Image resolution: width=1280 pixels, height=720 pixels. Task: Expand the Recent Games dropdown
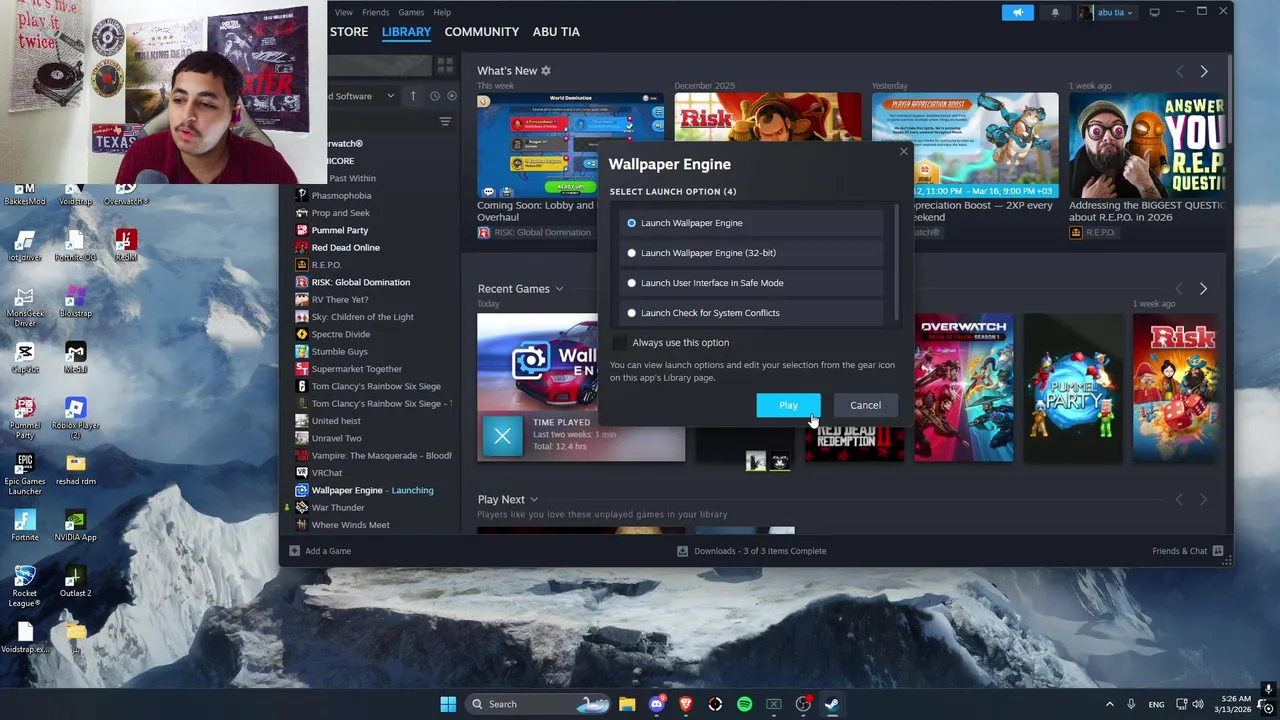tap(559, 289)
